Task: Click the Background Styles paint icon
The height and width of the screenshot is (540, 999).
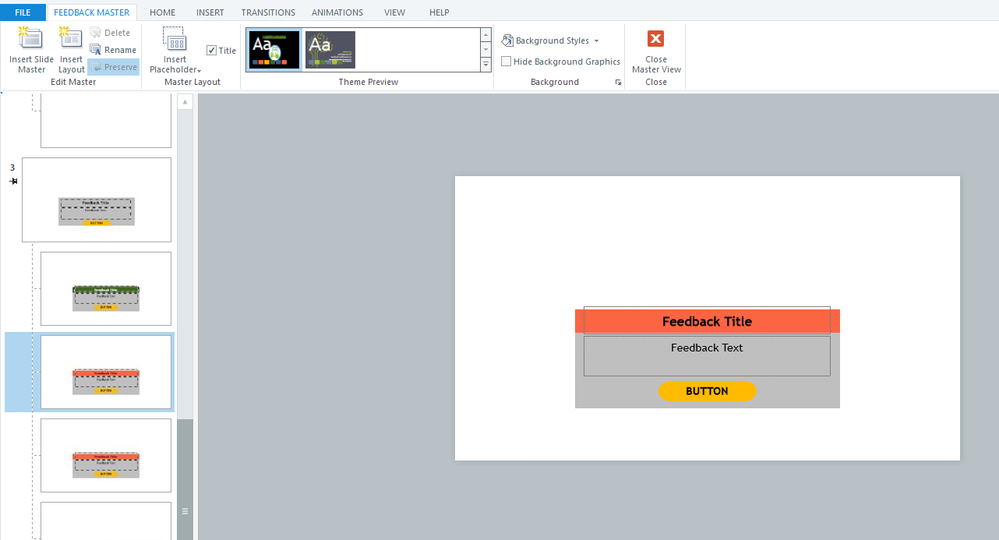Action: 507,41
